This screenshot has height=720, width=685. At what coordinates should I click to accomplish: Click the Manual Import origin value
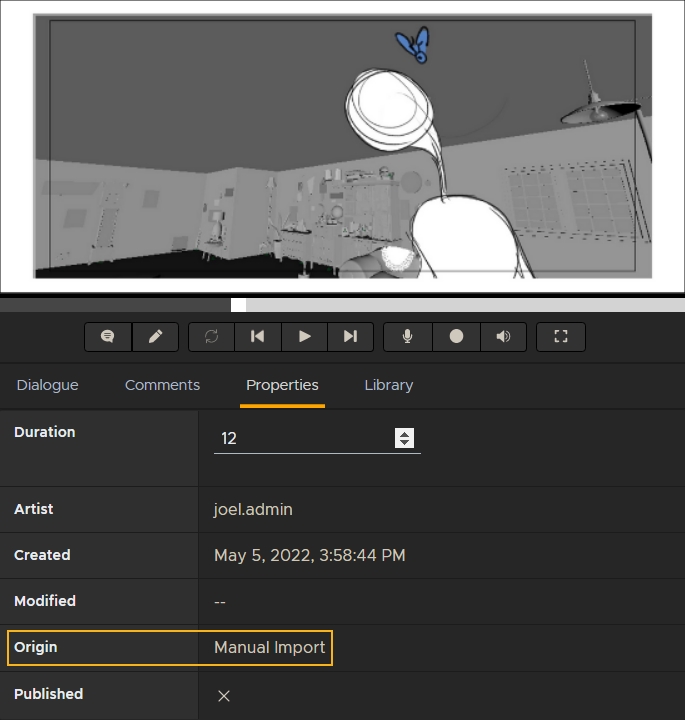[x=270, y=648]
